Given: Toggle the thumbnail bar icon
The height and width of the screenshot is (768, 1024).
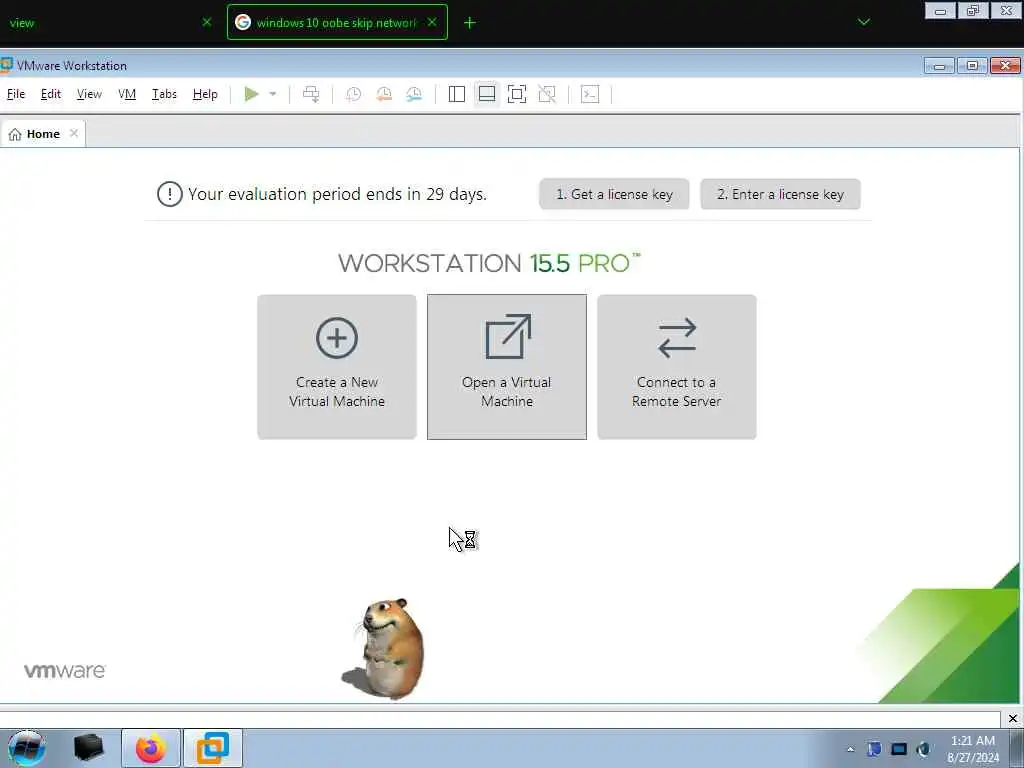Looking at the screenshot, I should 487,94.
